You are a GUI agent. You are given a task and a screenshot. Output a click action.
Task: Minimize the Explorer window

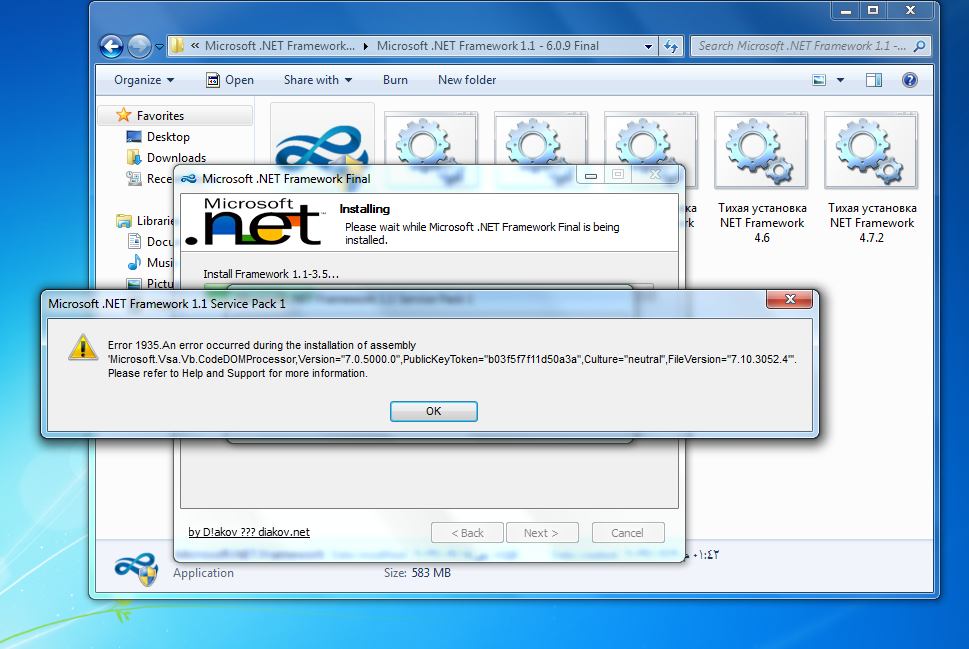coord(845,10)
